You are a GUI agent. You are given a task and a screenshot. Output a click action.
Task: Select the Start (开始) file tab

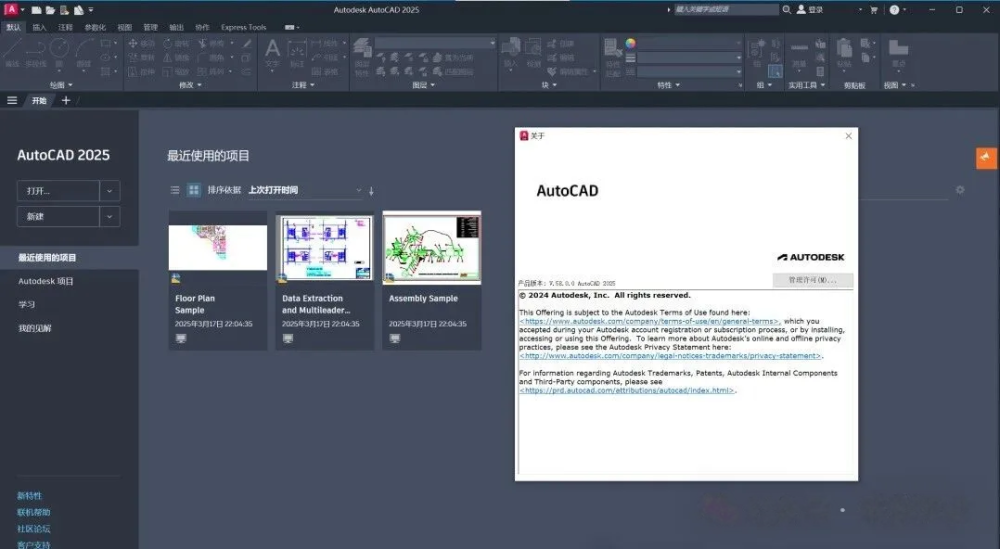(x=40, y=100)
